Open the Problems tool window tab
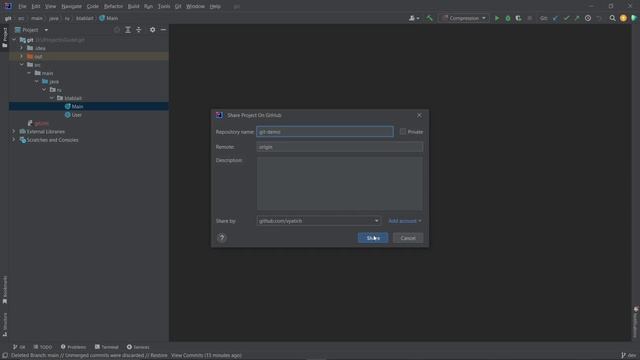Image resolution: width=640 pixels, height=360 pixels. pyautogui.click(x=73, y=347)
